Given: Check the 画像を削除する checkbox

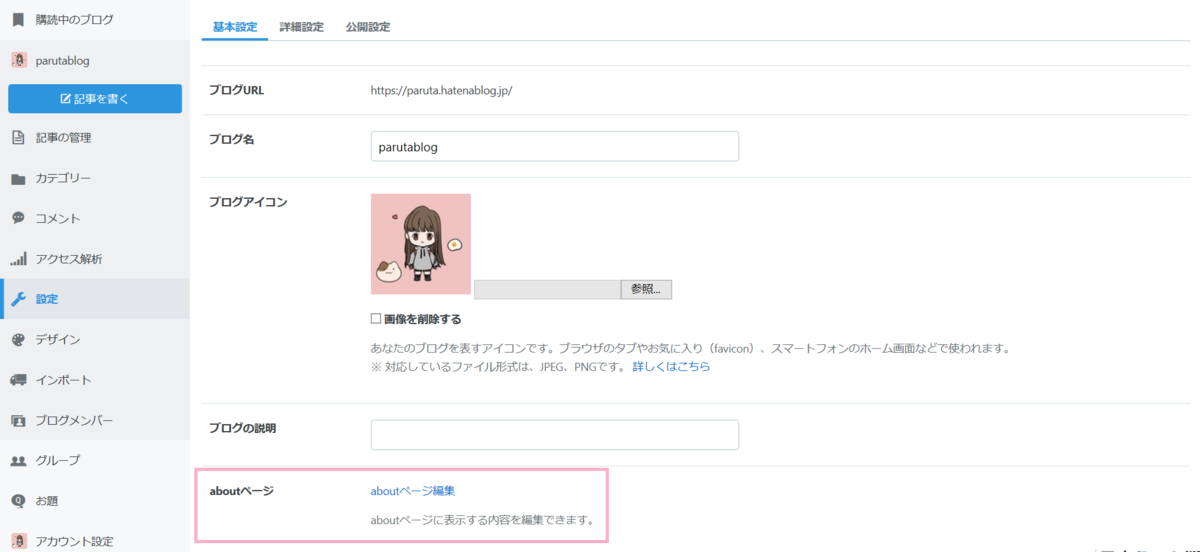Looking at the screenshot, I should click(x=376, y=319).
